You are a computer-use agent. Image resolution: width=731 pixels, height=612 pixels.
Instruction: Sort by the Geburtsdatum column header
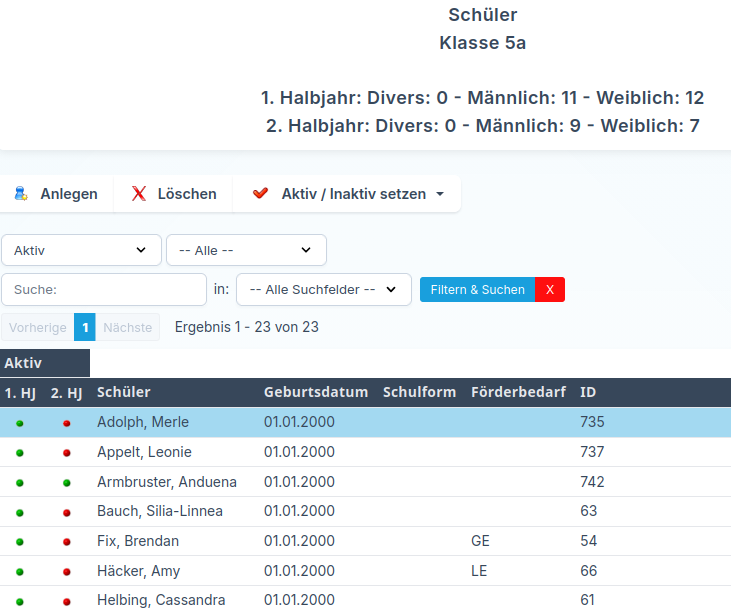coord(316,392)
